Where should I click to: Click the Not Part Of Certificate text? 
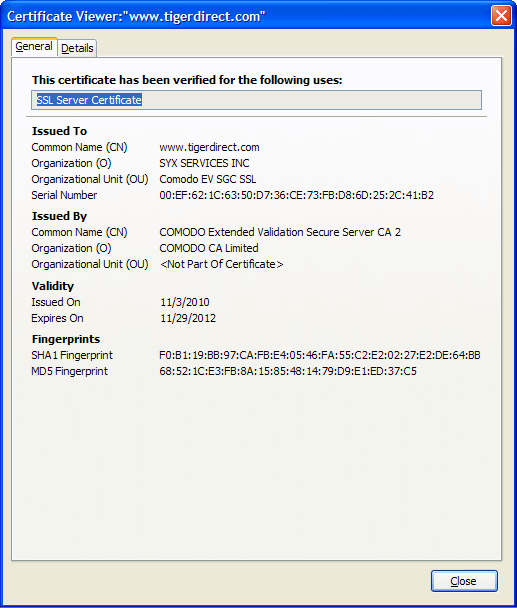point(221,264)
